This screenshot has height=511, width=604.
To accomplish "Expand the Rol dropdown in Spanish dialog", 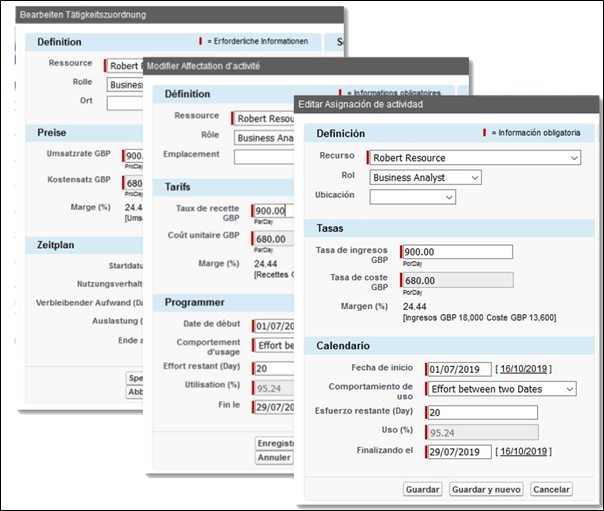I will [424, 178].
